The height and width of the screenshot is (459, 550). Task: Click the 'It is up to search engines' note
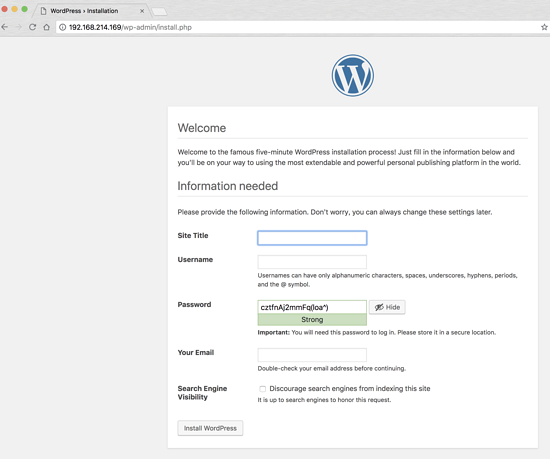click(x=324, y=400)
